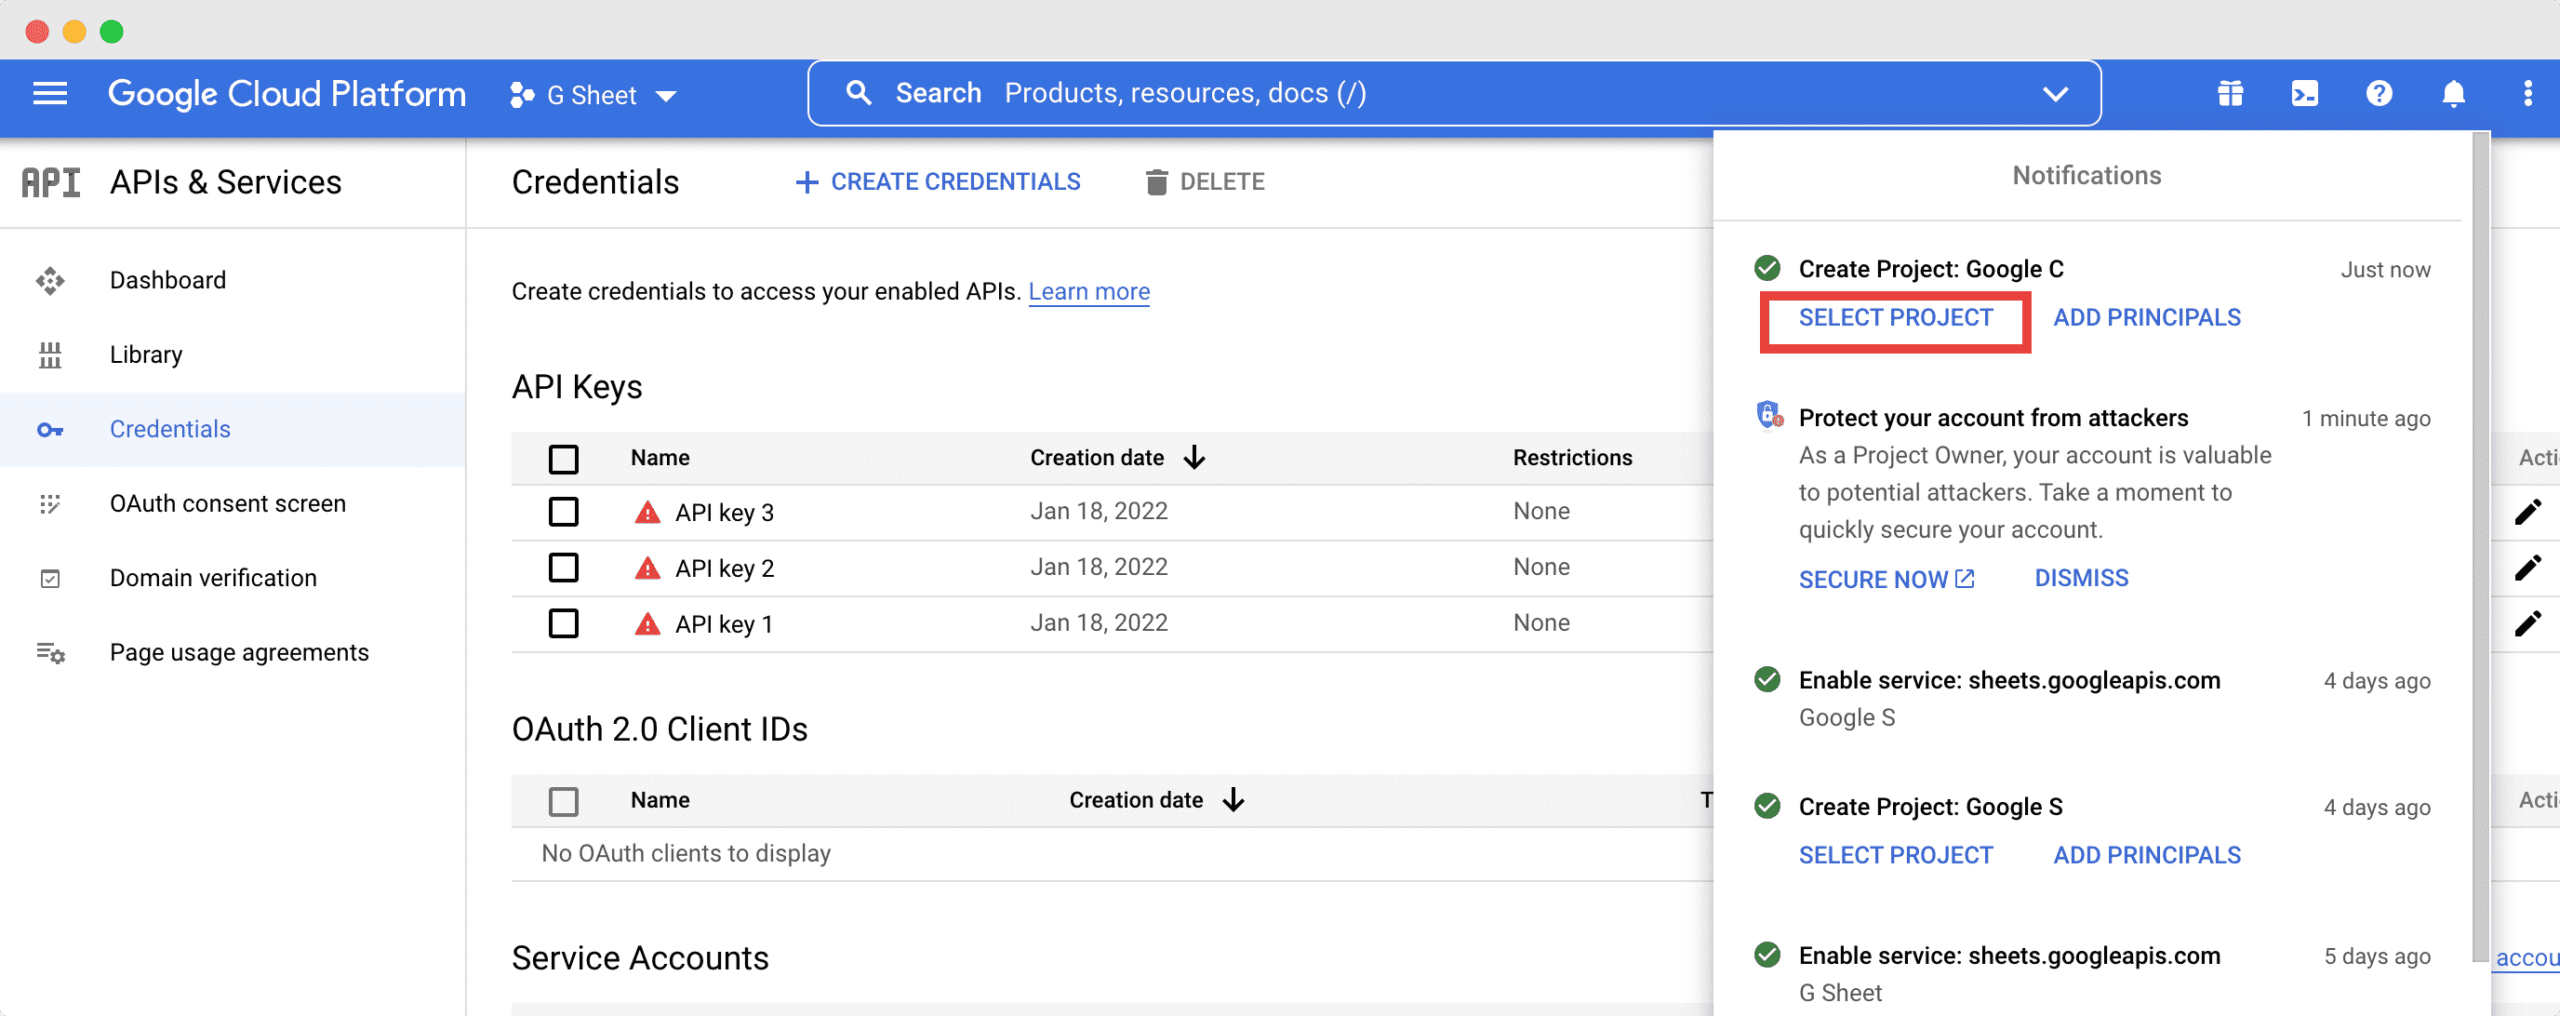The width and height of the screenshot is (2560, 1016).
Task: Sort OAuth clients by Creation date arrow
Action: point(1234,800)
